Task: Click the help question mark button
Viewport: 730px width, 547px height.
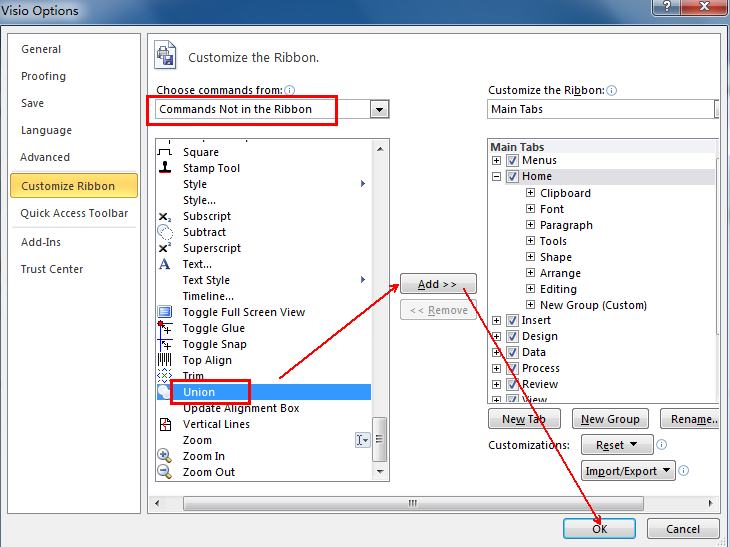Action: (x=667, y=7)
